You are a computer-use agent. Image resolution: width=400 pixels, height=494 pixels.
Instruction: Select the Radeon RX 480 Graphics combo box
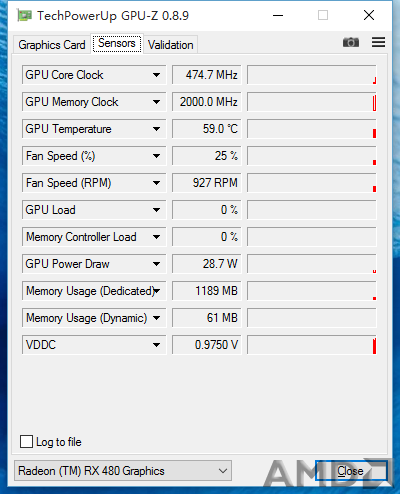point(123,471)
